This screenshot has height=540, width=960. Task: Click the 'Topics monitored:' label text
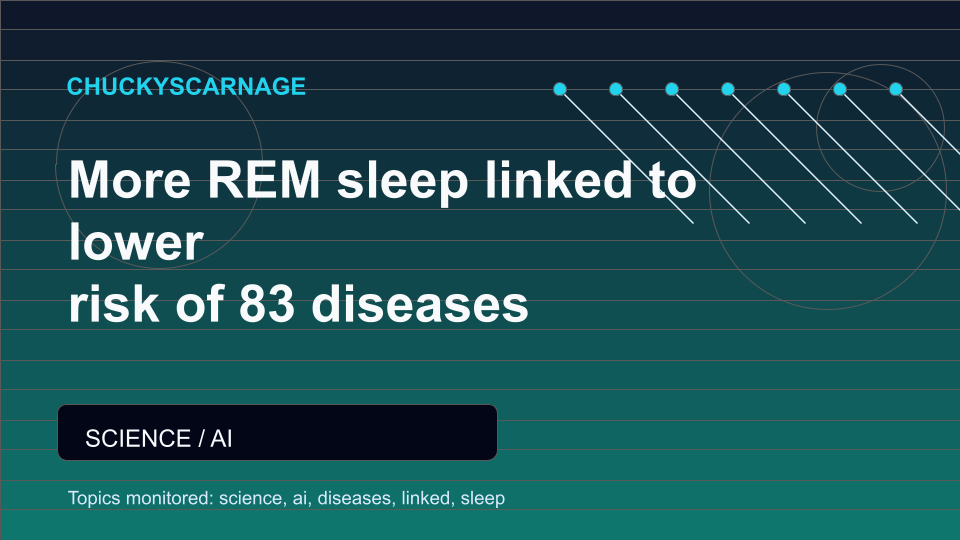(x=141, y=498)
